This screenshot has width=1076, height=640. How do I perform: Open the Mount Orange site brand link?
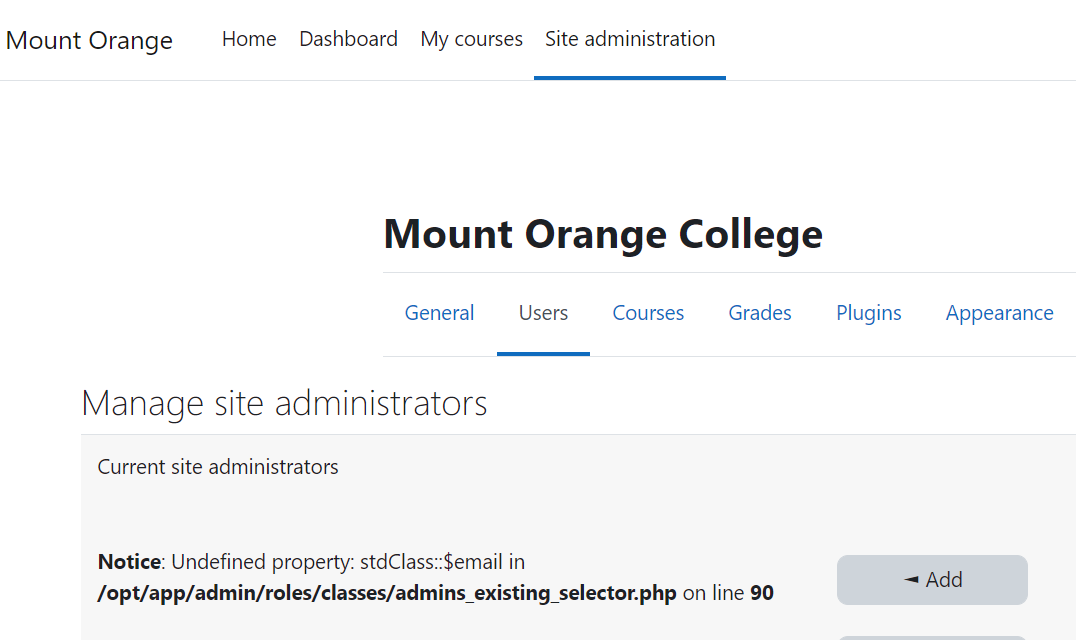point(89,40)
